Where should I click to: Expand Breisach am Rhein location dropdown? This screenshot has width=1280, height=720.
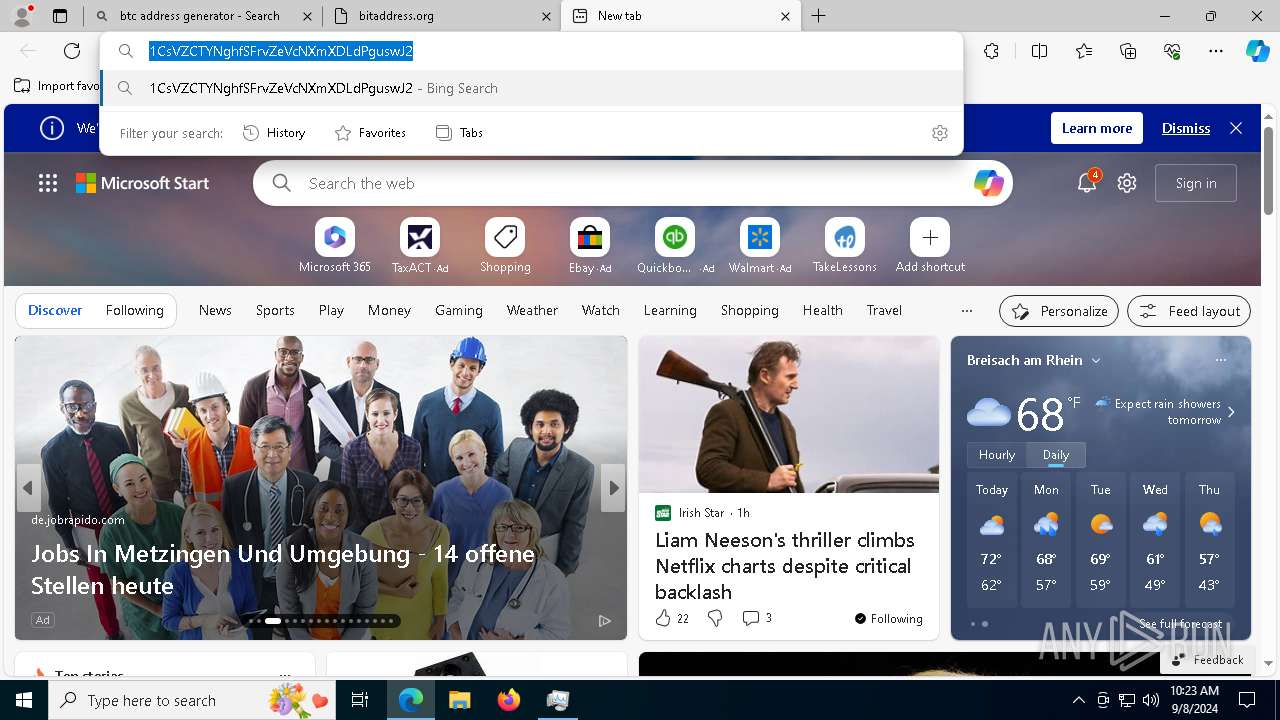[1096, 360]
